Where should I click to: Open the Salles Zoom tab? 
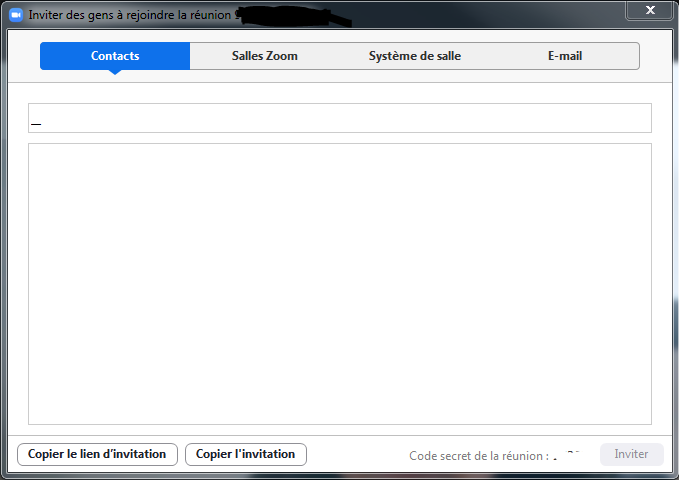coord(265,56)
